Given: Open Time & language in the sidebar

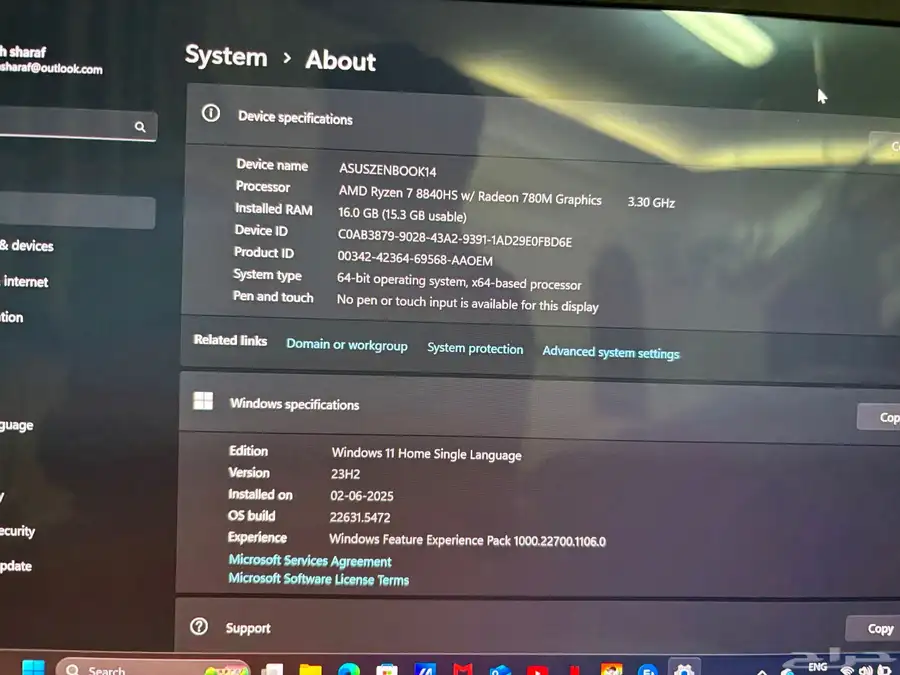Looking at the screenshot, I should [x=17, y=425].
